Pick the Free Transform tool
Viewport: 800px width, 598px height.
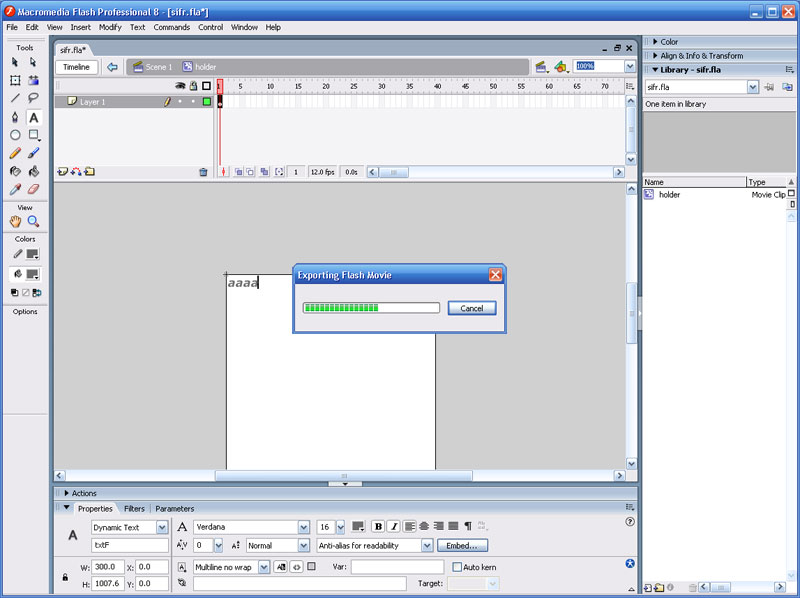(x=15, y=80)
